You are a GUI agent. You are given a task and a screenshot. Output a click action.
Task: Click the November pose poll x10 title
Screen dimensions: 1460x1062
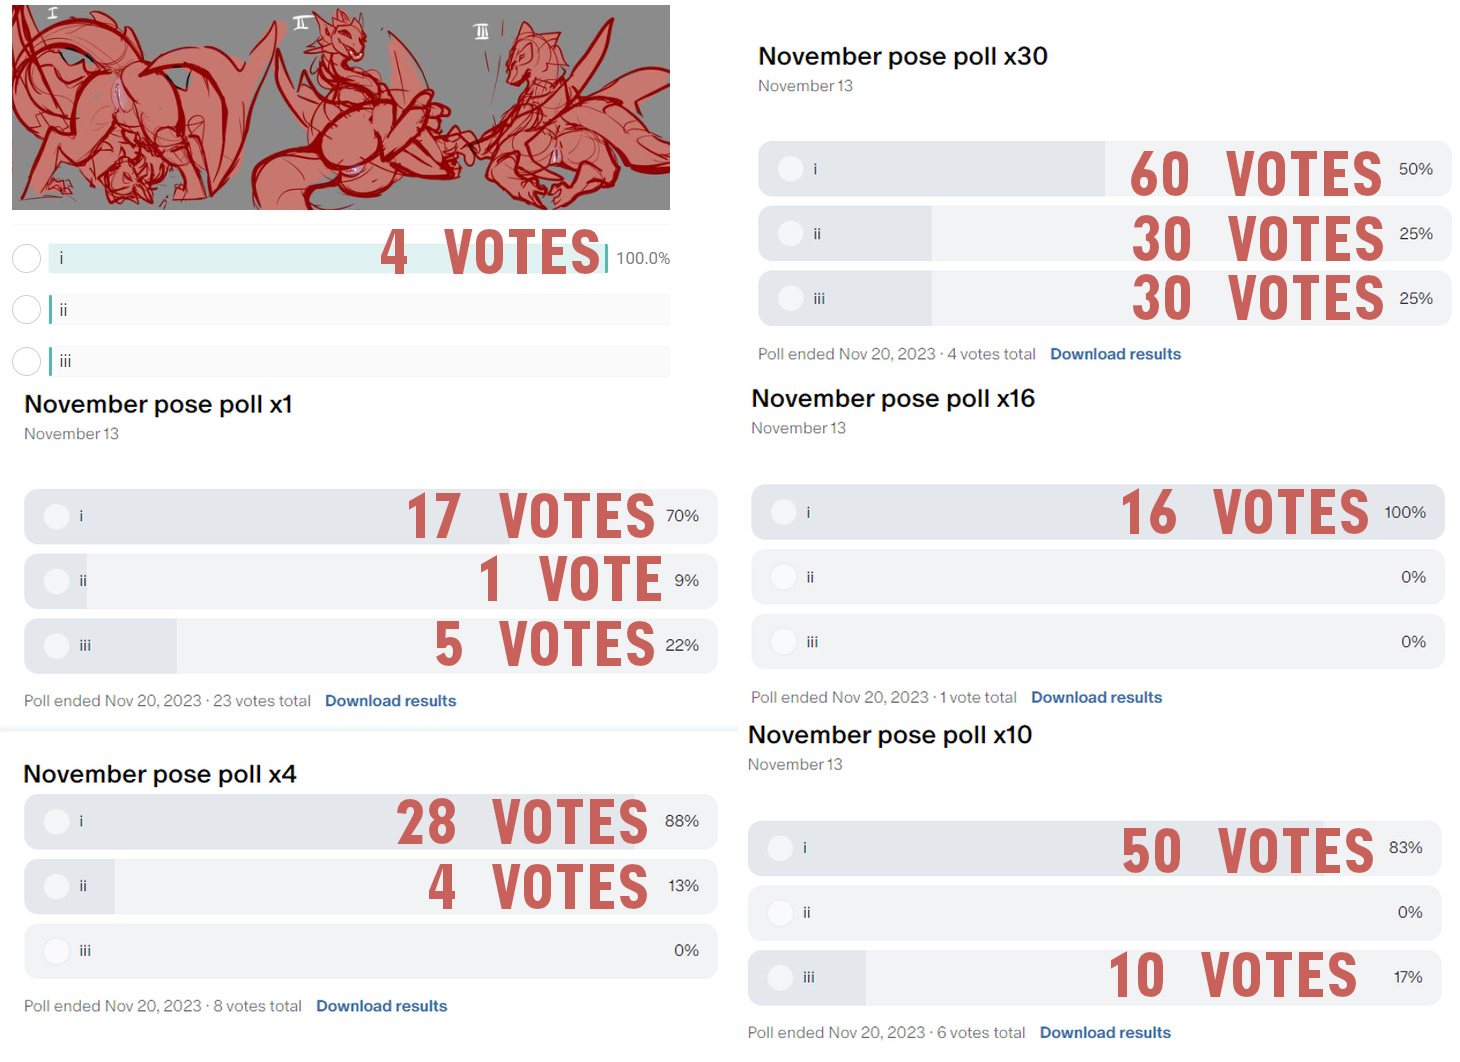click(890, 735)
